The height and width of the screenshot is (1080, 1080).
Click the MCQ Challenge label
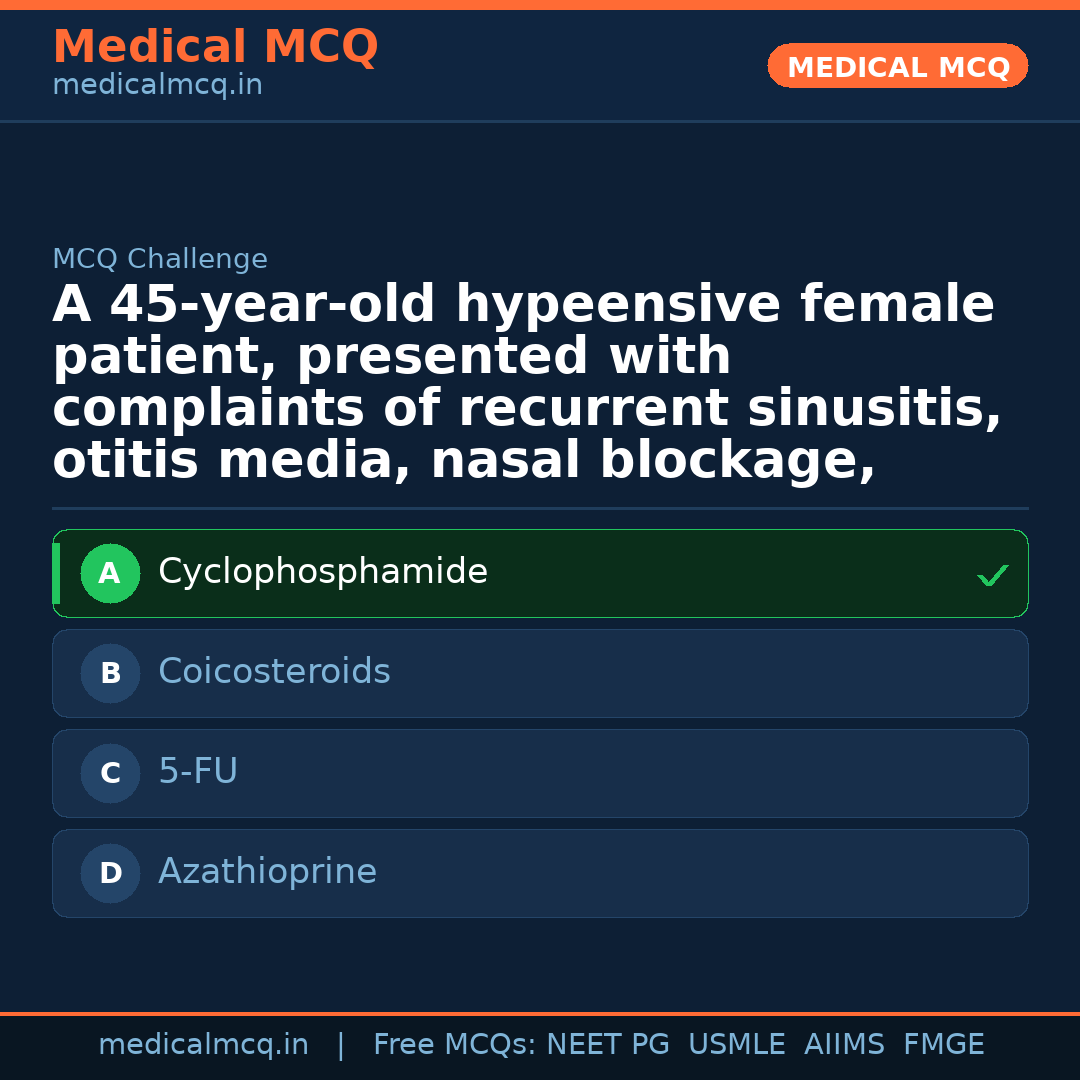160,260
